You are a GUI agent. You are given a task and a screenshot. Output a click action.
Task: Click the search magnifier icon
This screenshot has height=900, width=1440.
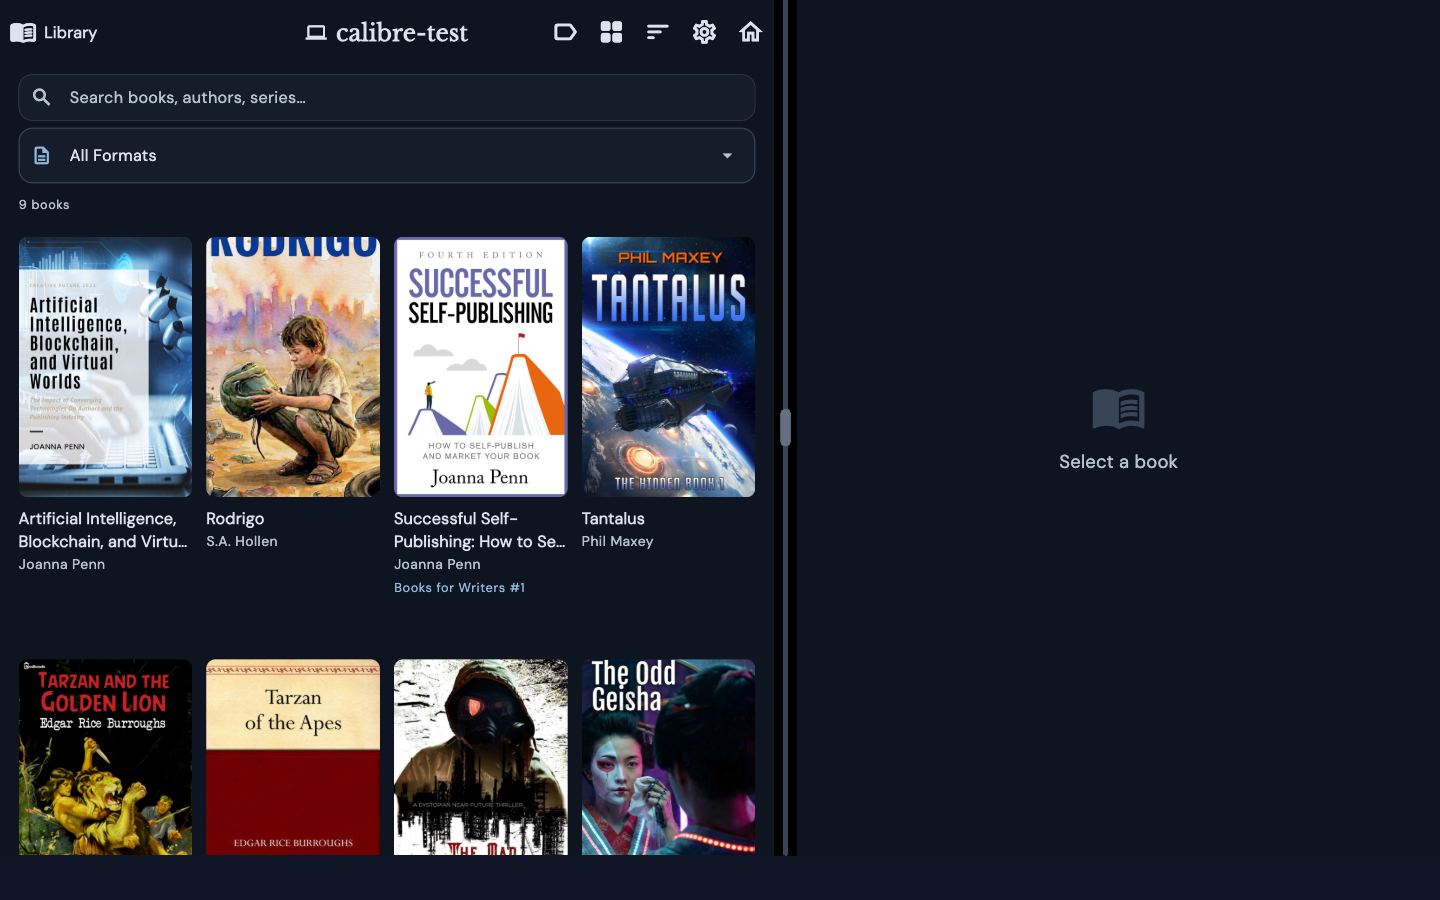point(41,97)
